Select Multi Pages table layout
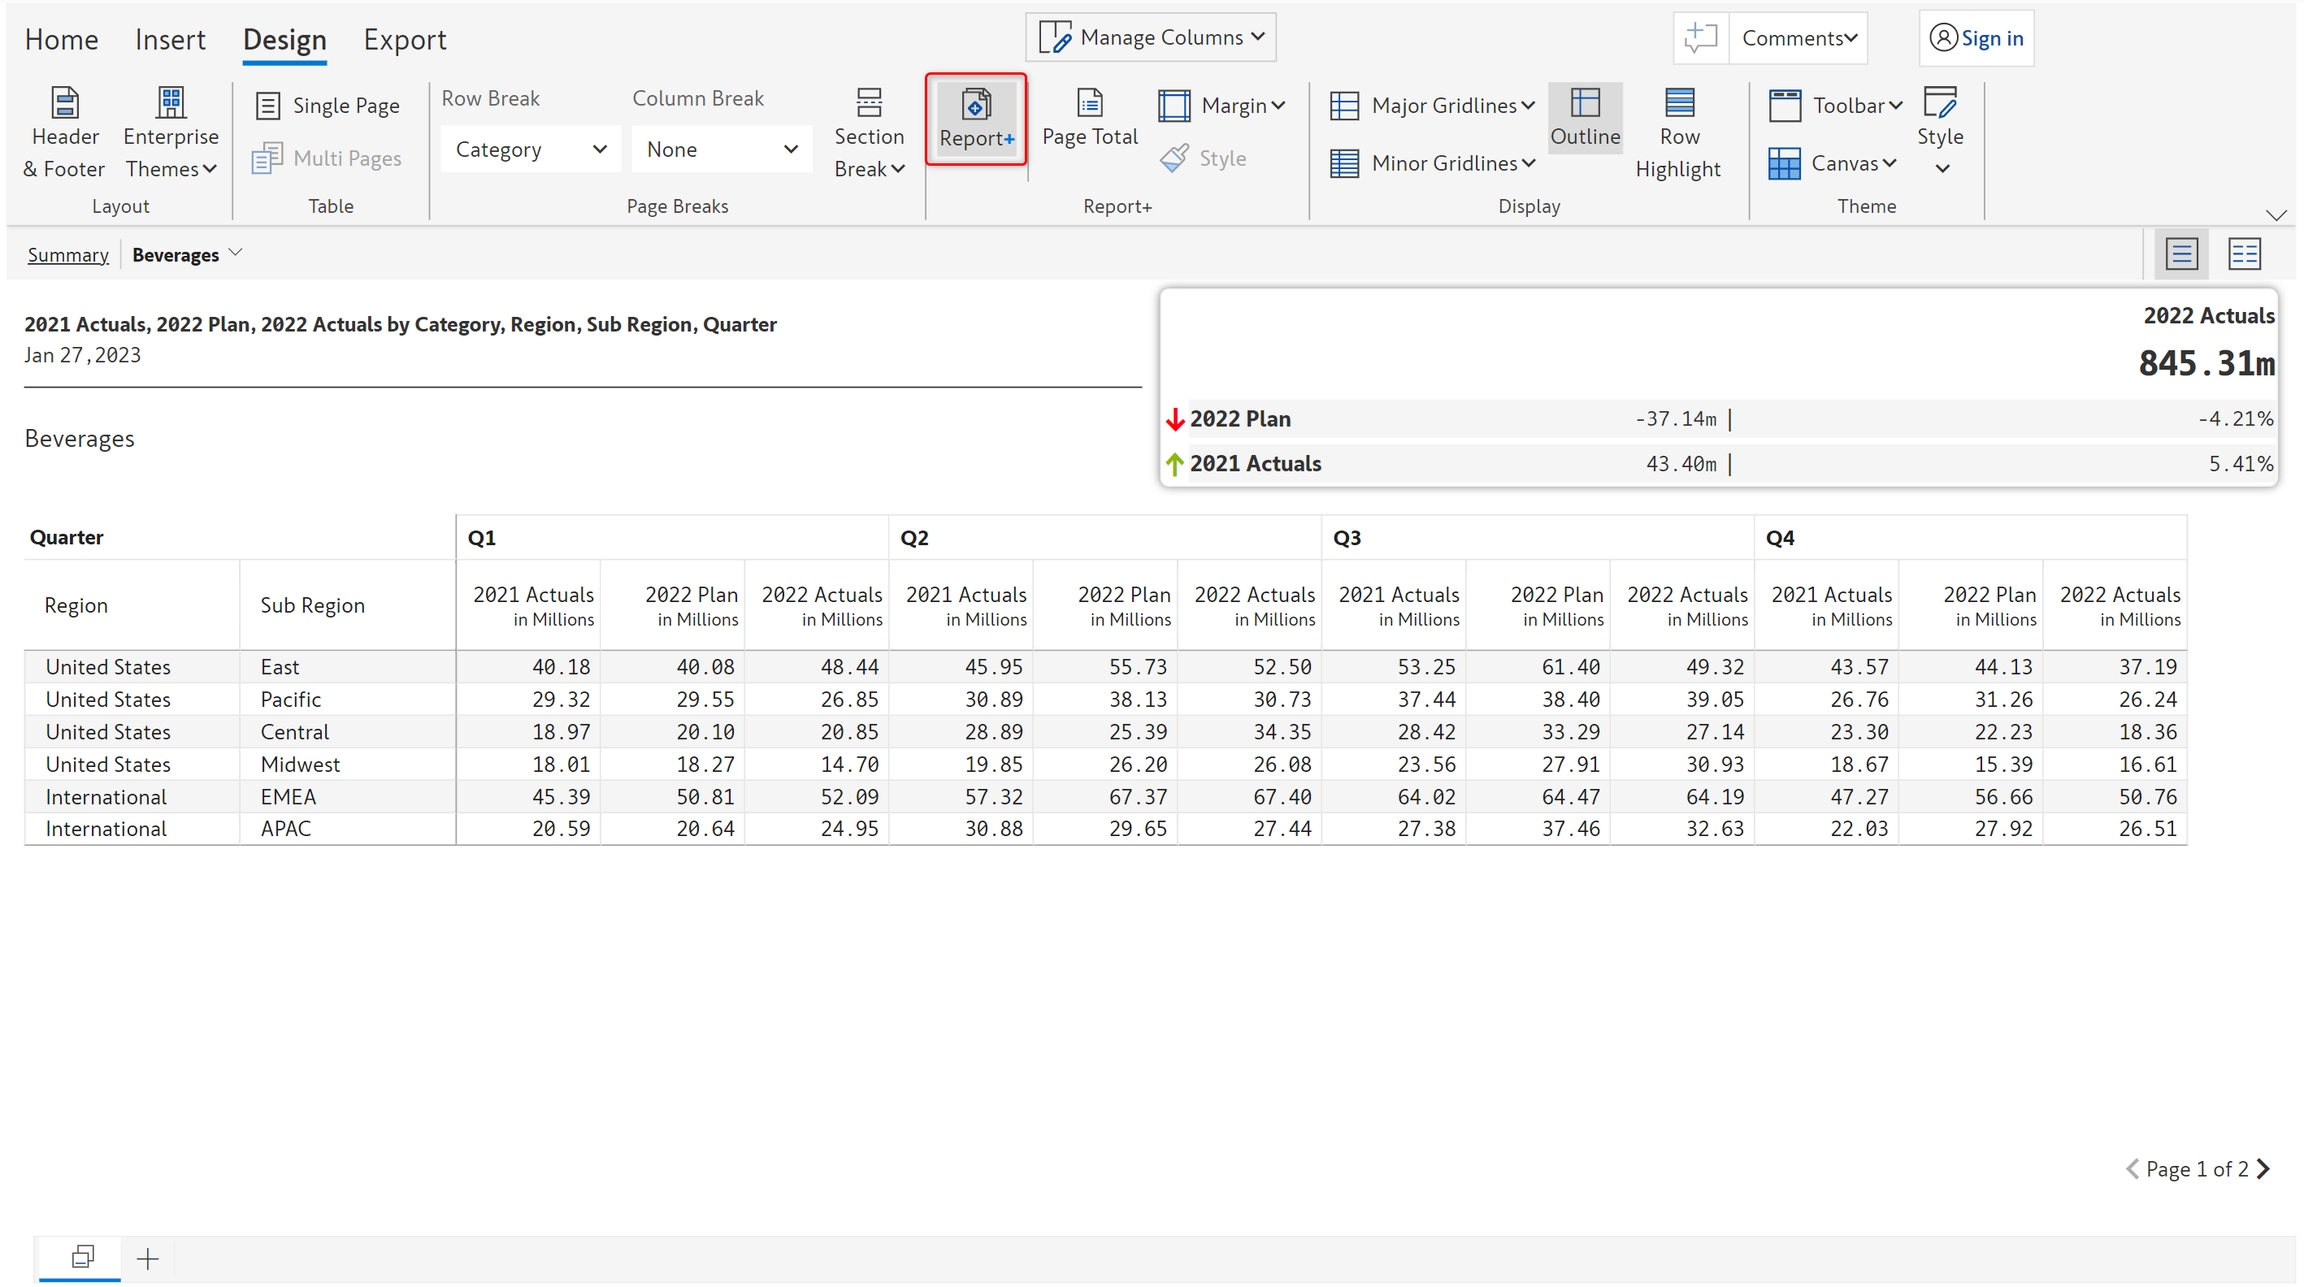This screenshot has width=2304, height=1287. tap(328, 158)
